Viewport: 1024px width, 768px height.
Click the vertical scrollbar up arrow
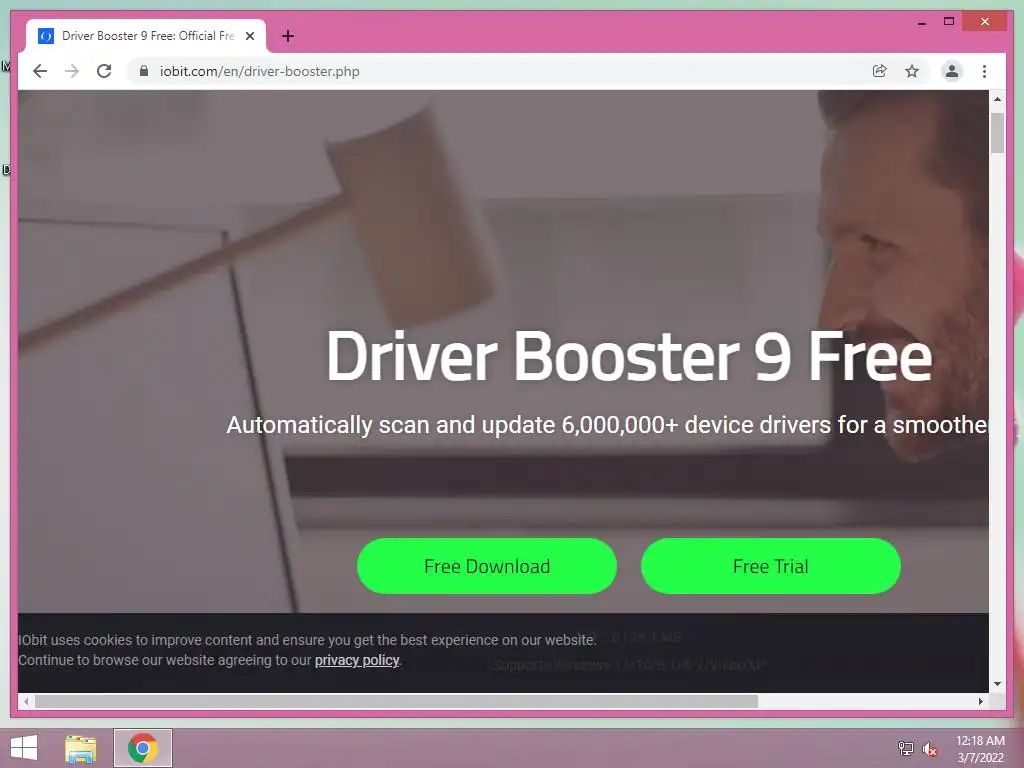coord(997,99)
